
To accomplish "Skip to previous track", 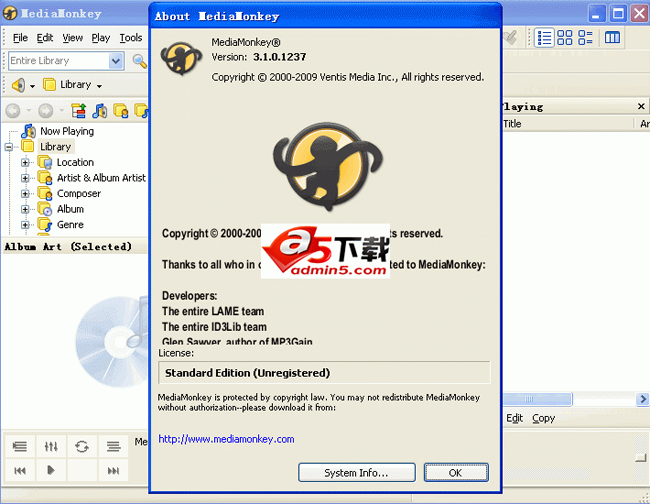I will [19, 470].
